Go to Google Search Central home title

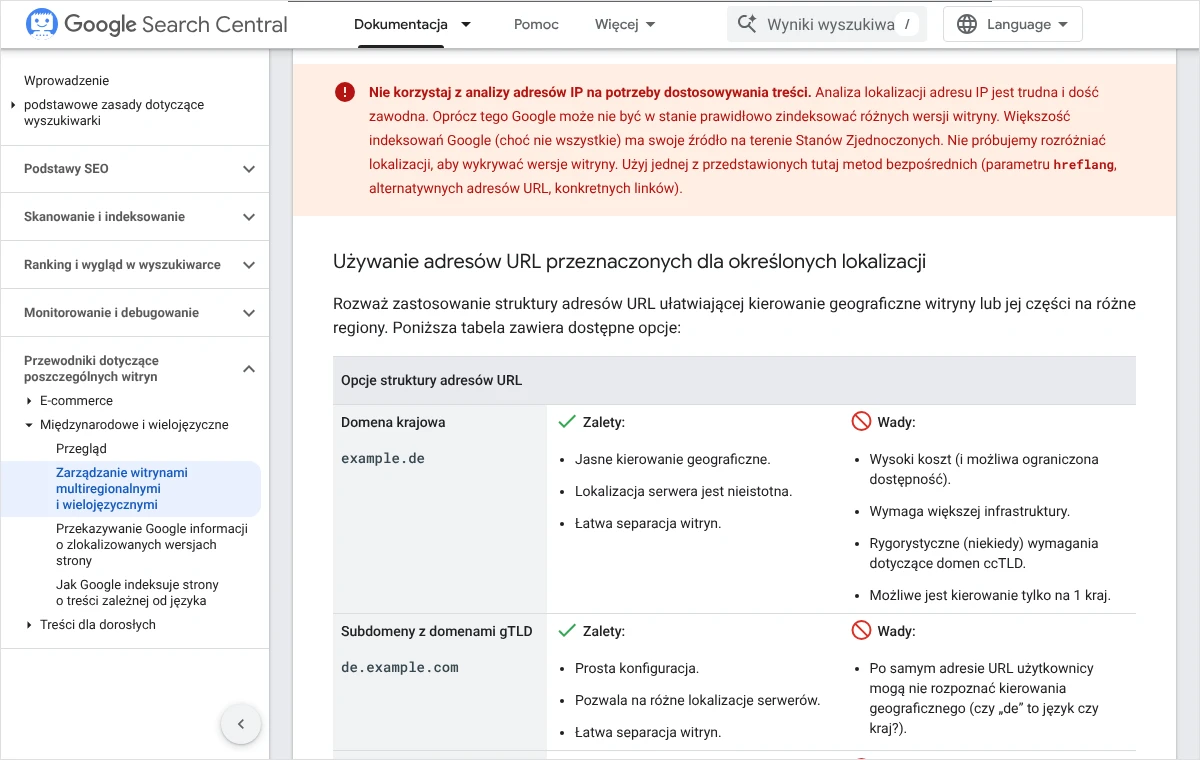pyautogui.click(x=176, y=24)
